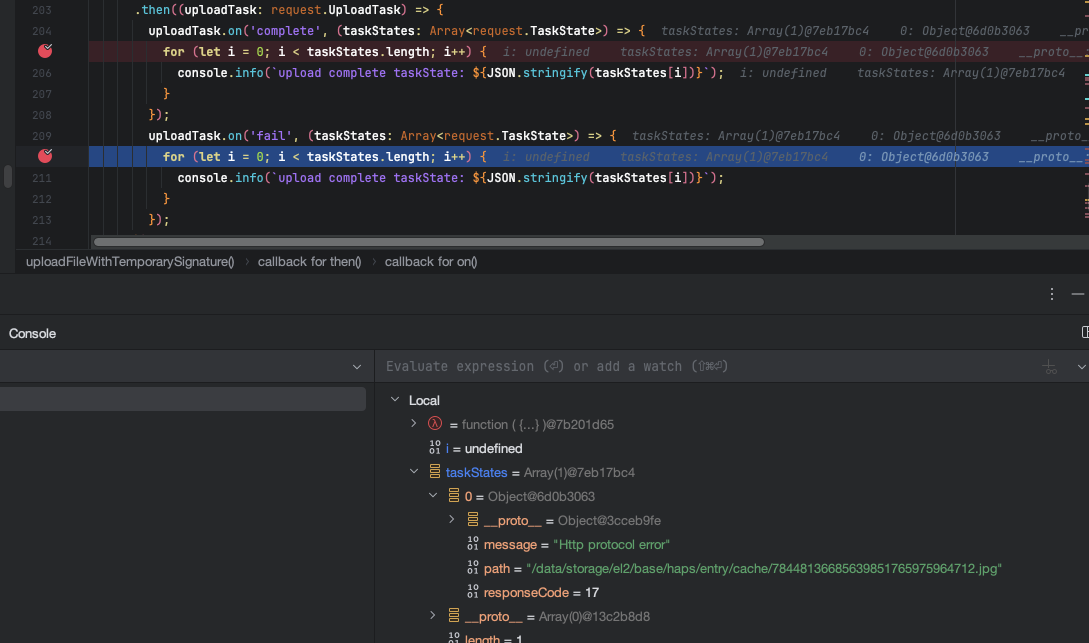The image size is (1089, 643).
Task: Click the Evaluate expression input field
Action: coord(700,367)
